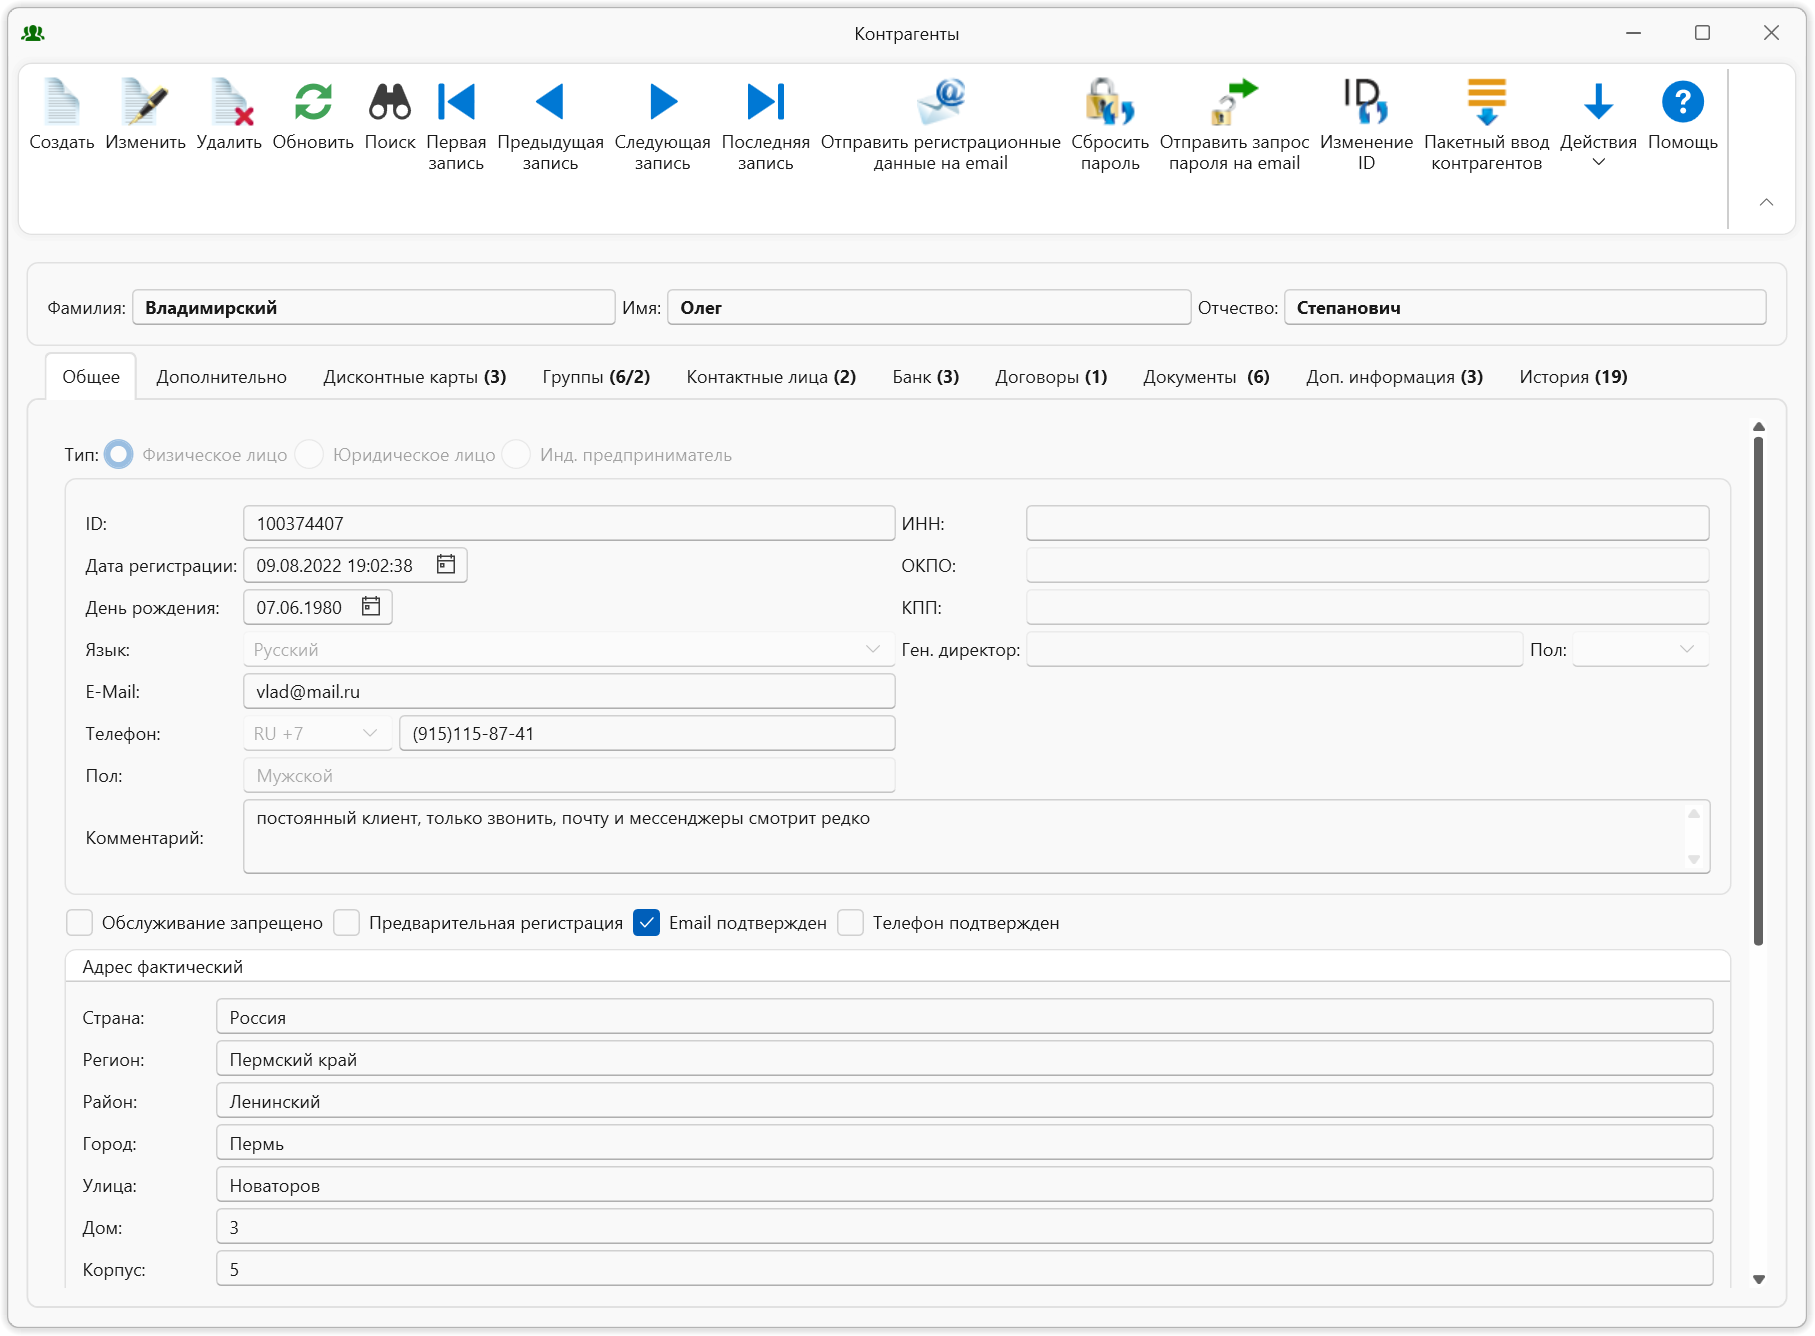Open Поиск with the binoculars icon
This screenshot has height=1336, width=1815.
pos(389,103)
